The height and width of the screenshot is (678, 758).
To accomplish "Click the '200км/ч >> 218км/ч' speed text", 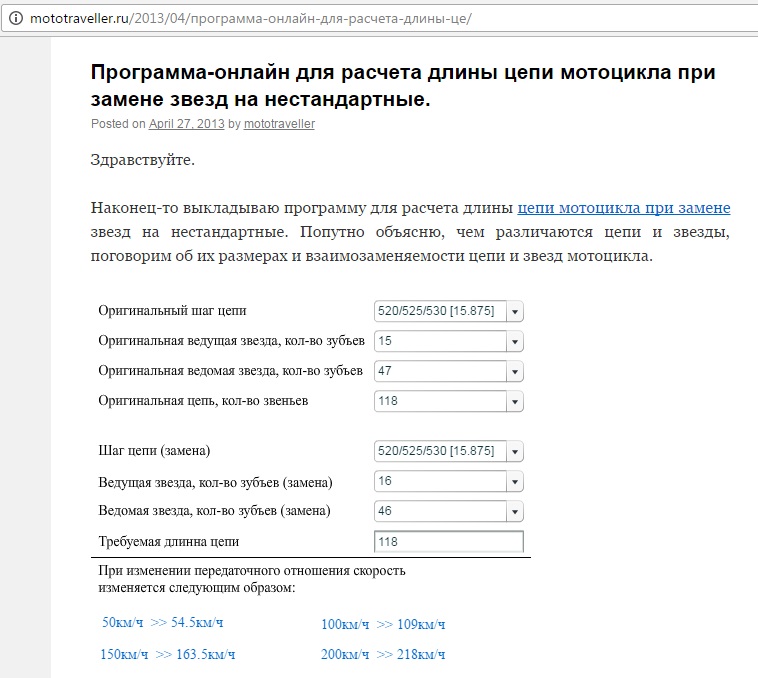I will (382, 655).
